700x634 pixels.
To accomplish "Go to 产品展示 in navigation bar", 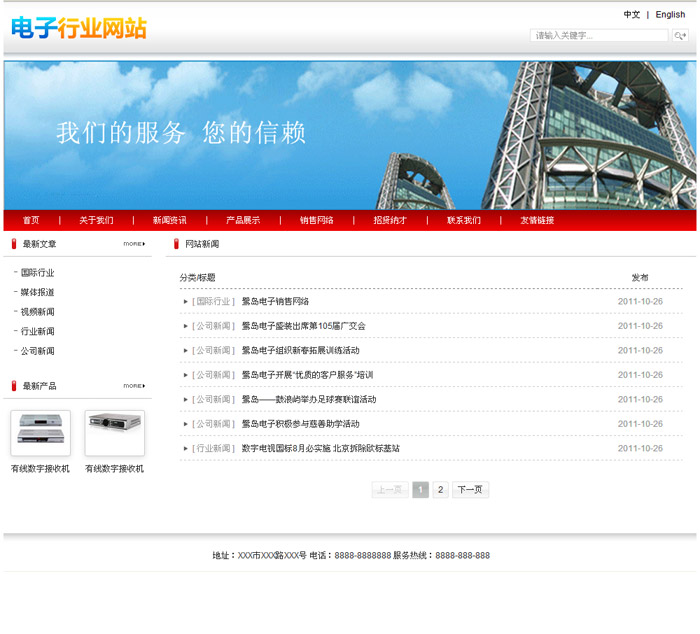I will click(243, 220).
